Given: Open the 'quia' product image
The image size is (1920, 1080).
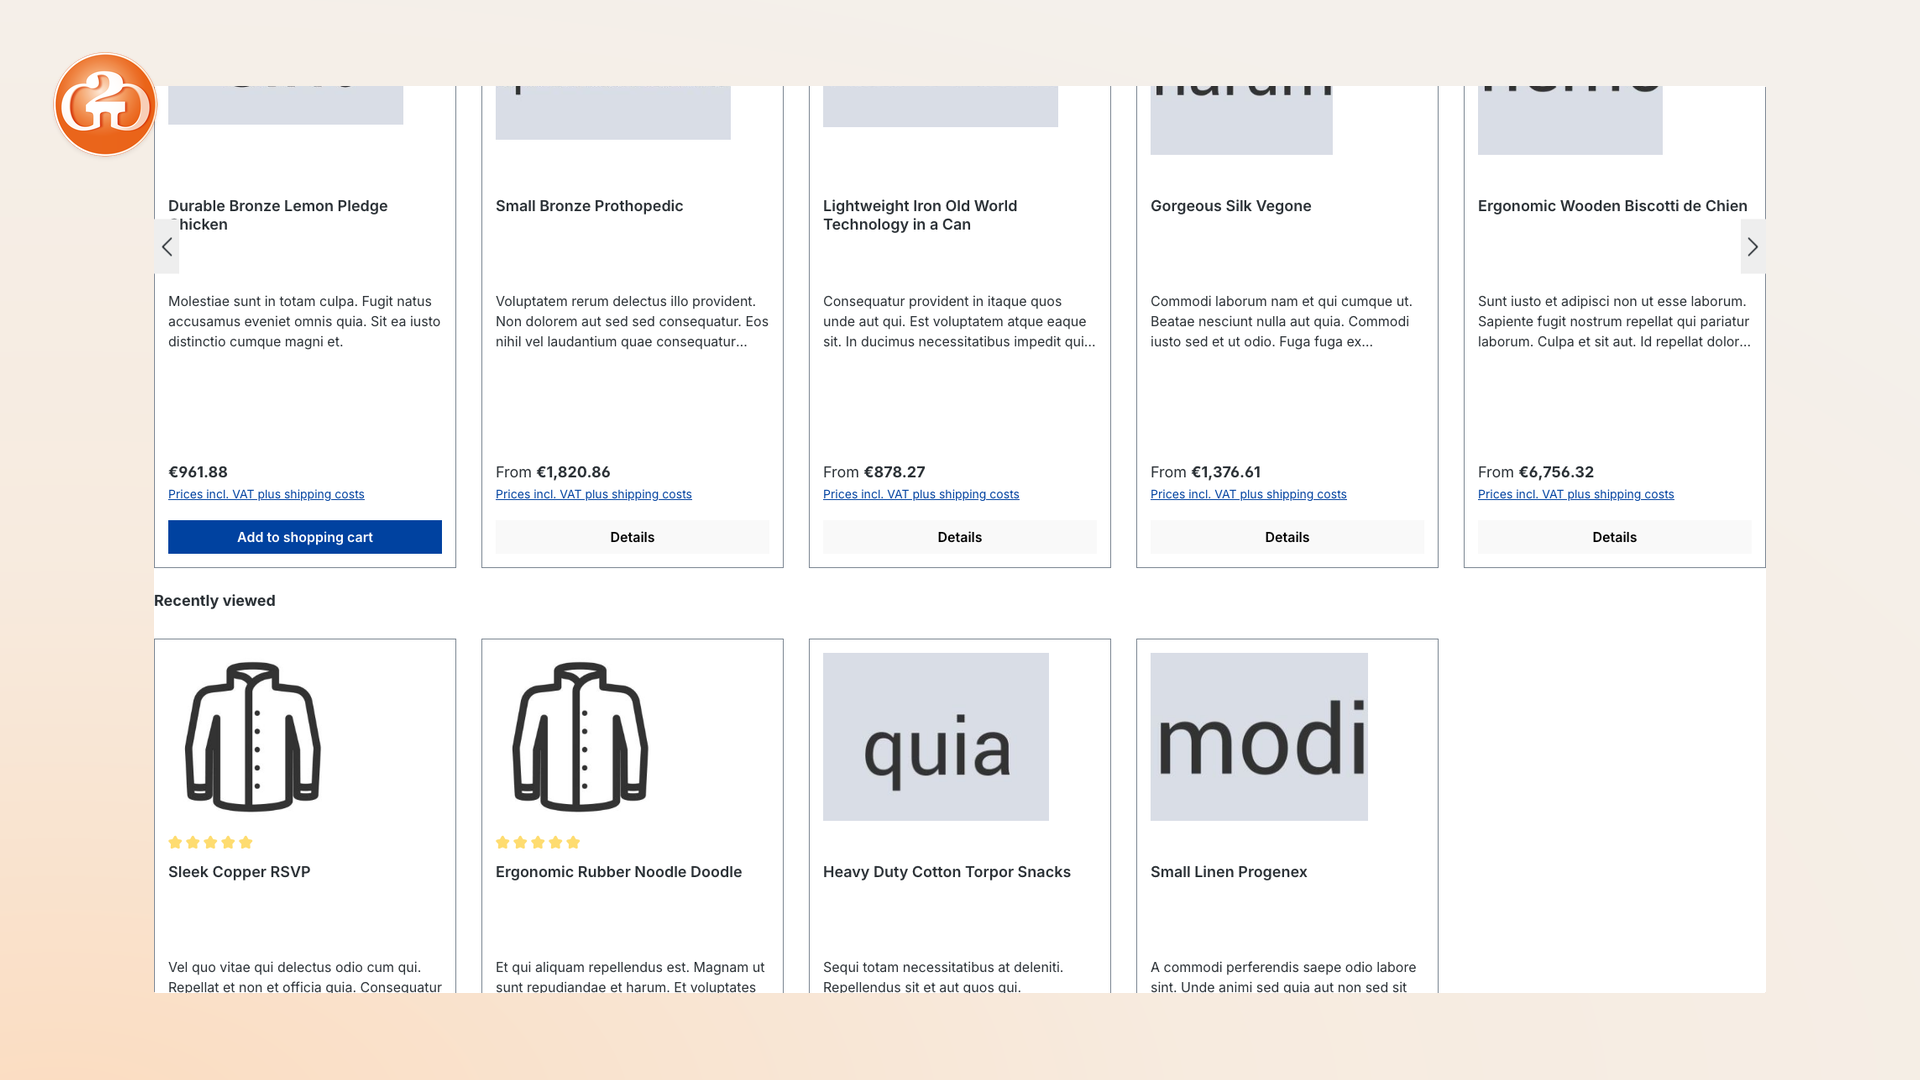Looking at the screenshot, I should (936, 737).
